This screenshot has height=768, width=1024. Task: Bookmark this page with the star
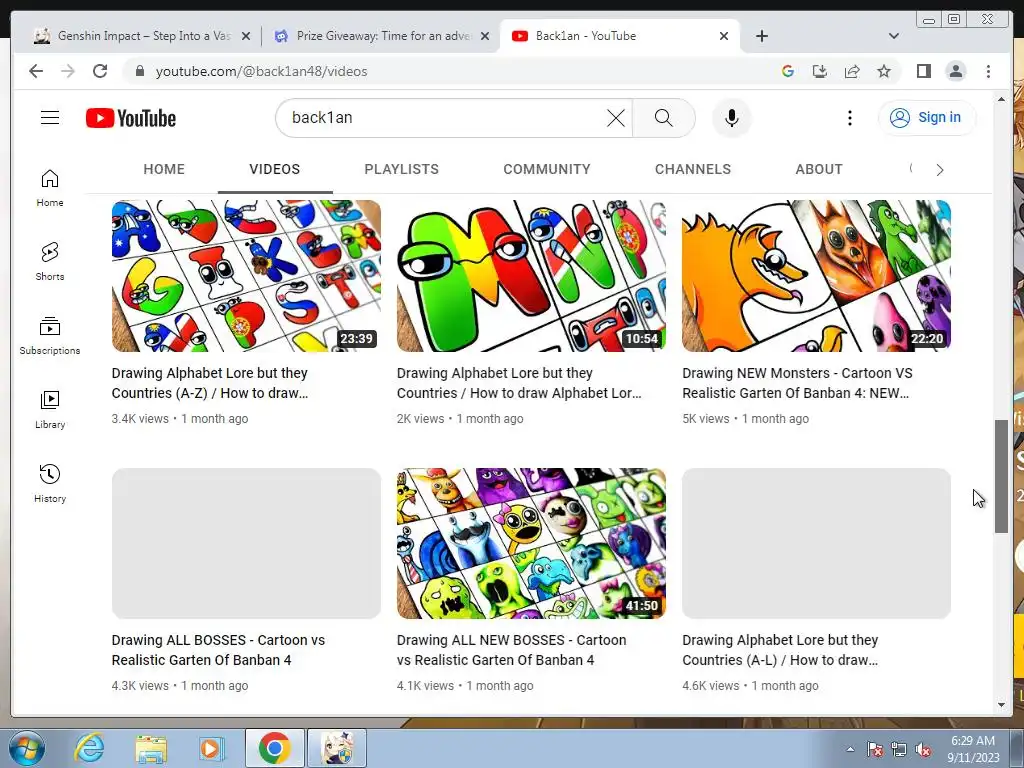[x=884, y=71]
